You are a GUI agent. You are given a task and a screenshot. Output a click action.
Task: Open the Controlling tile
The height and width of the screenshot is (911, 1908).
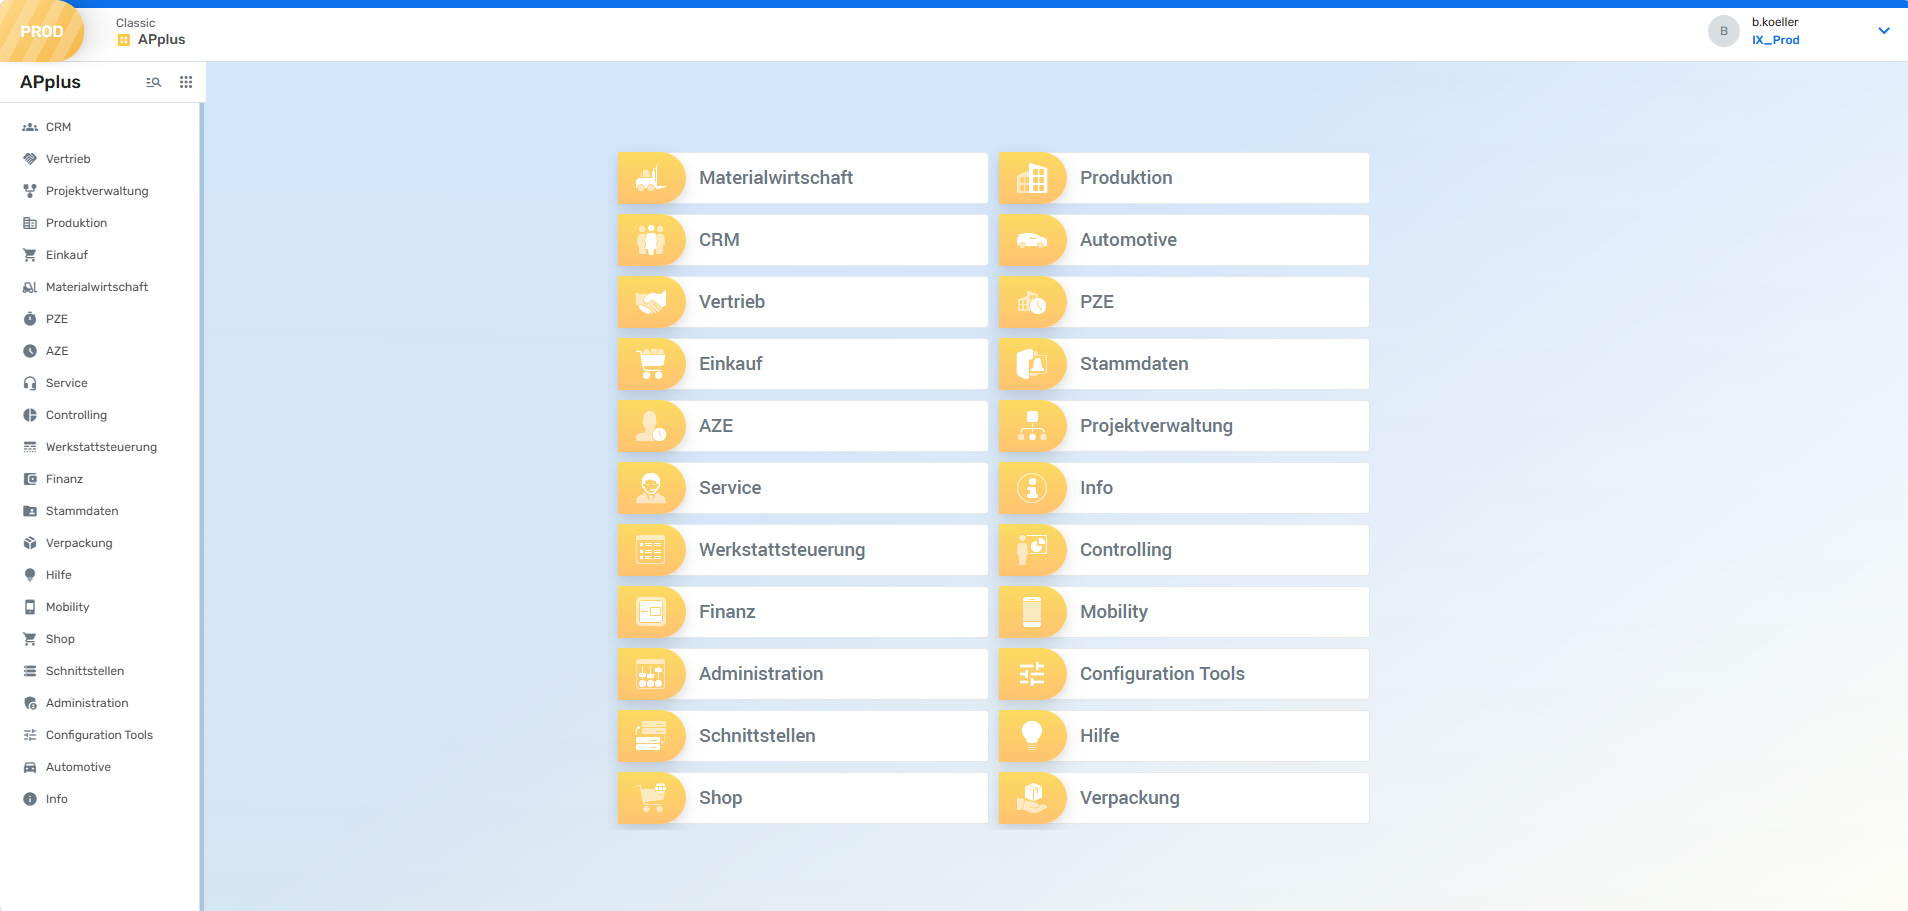[1184, 550]
